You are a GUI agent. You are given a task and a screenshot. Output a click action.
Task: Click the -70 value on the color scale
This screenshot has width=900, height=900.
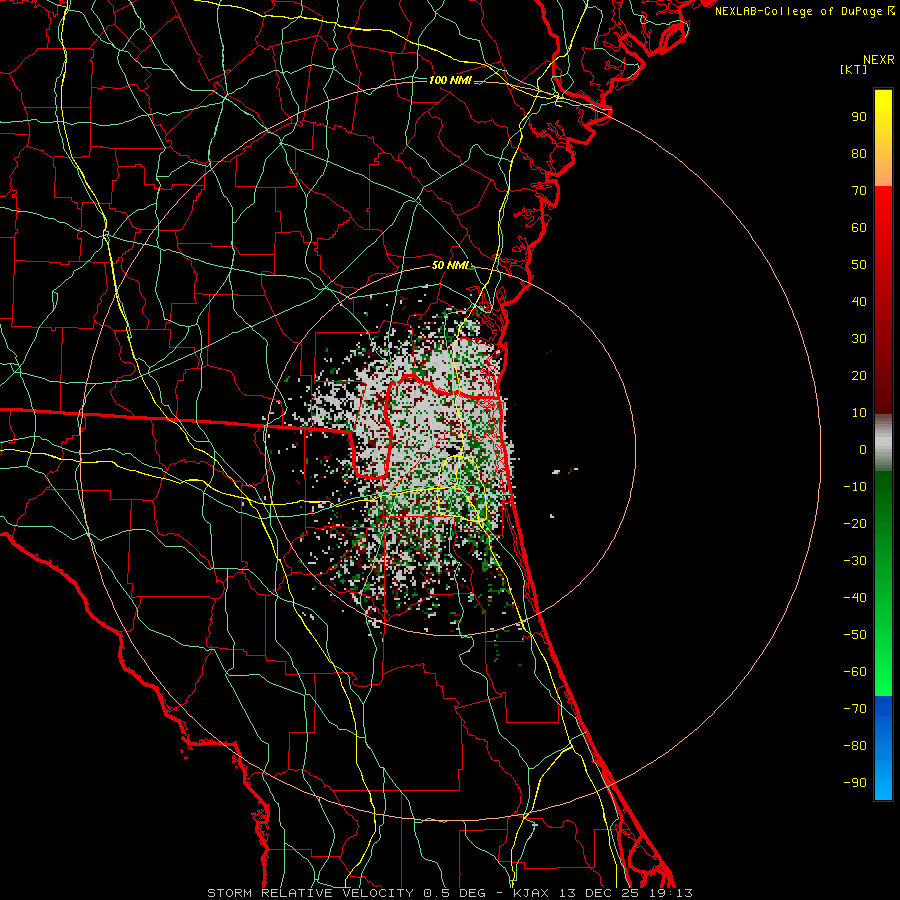[x=855, y=709]
